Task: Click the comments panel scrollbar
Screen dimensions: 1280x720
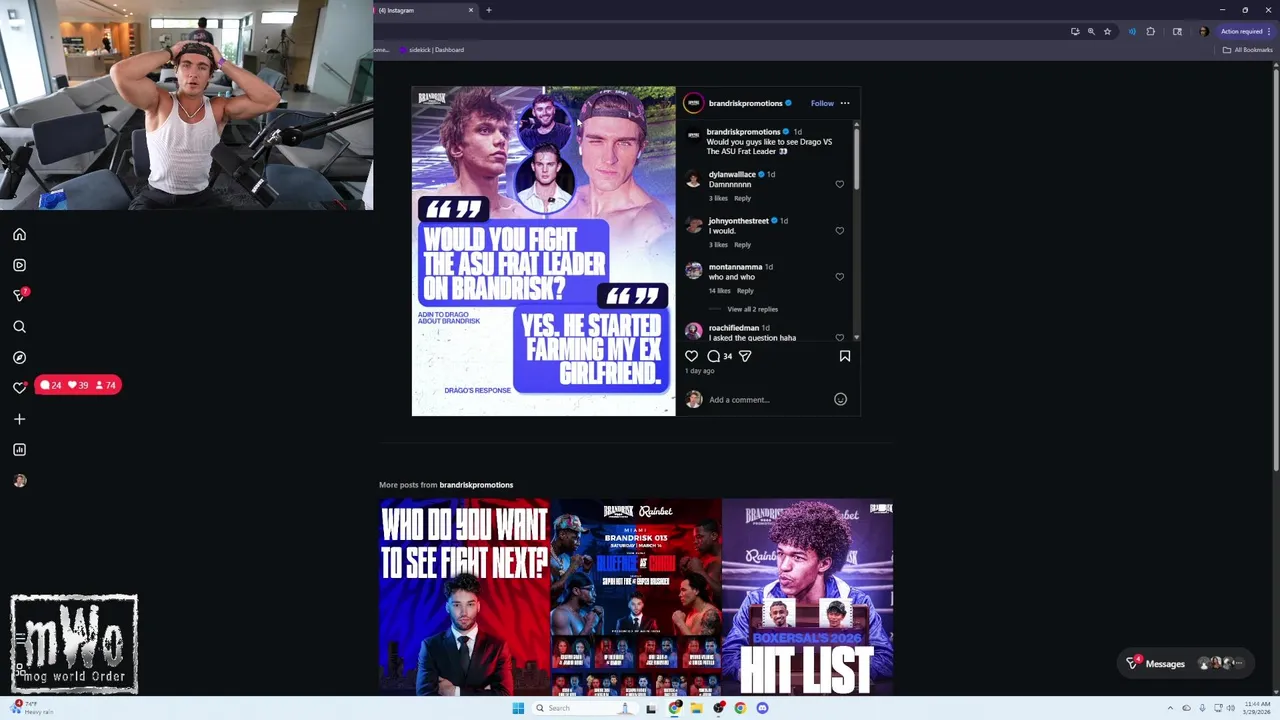Action: 856,160
